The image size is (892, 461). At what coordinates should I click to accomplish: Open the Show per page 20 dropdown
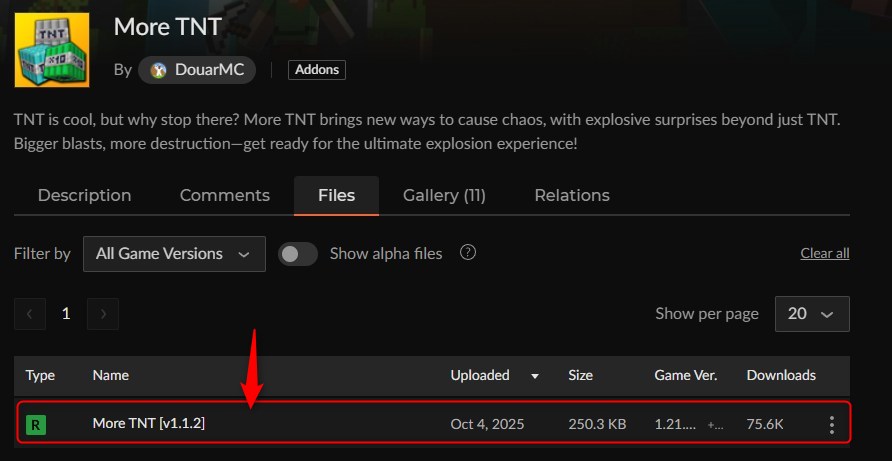pyautogui.click(x=812, y=314)
